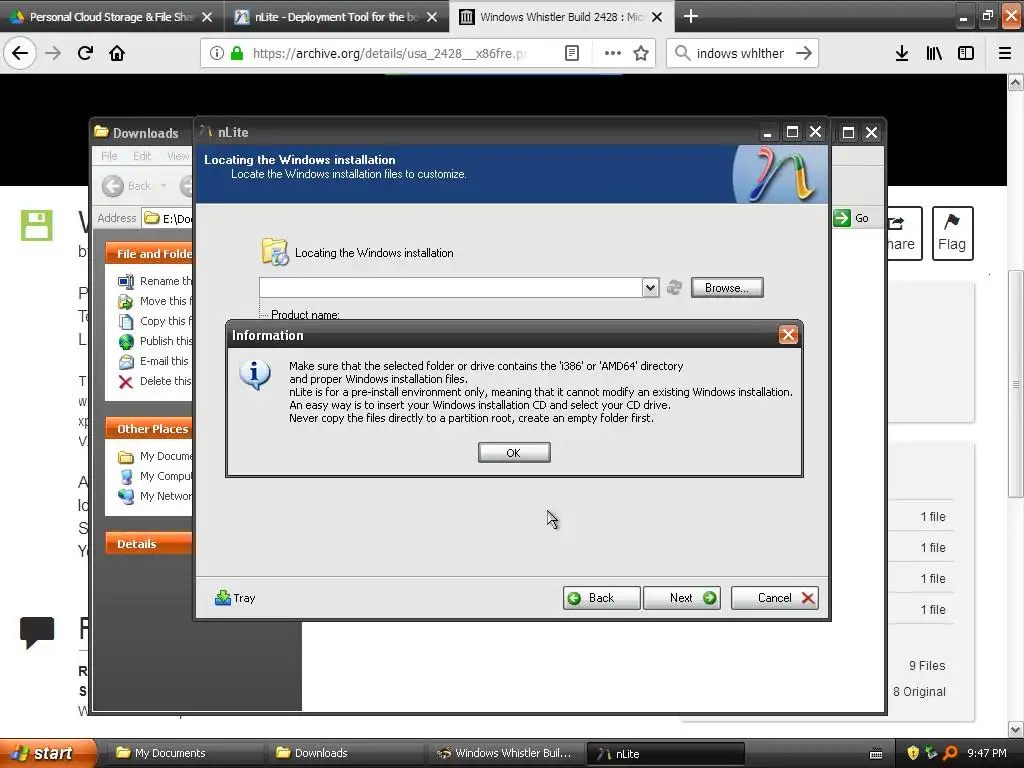
Task: Click Copy this file in Downloads
Action: 155,321
